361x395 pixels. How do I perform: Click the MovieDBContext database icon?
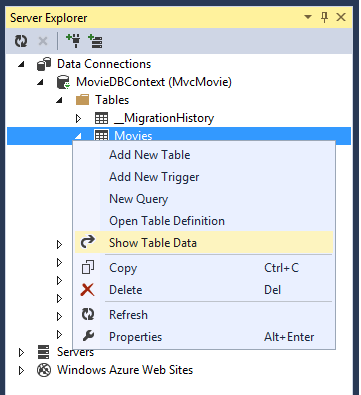pyautogui.click(x=63, y=82)
